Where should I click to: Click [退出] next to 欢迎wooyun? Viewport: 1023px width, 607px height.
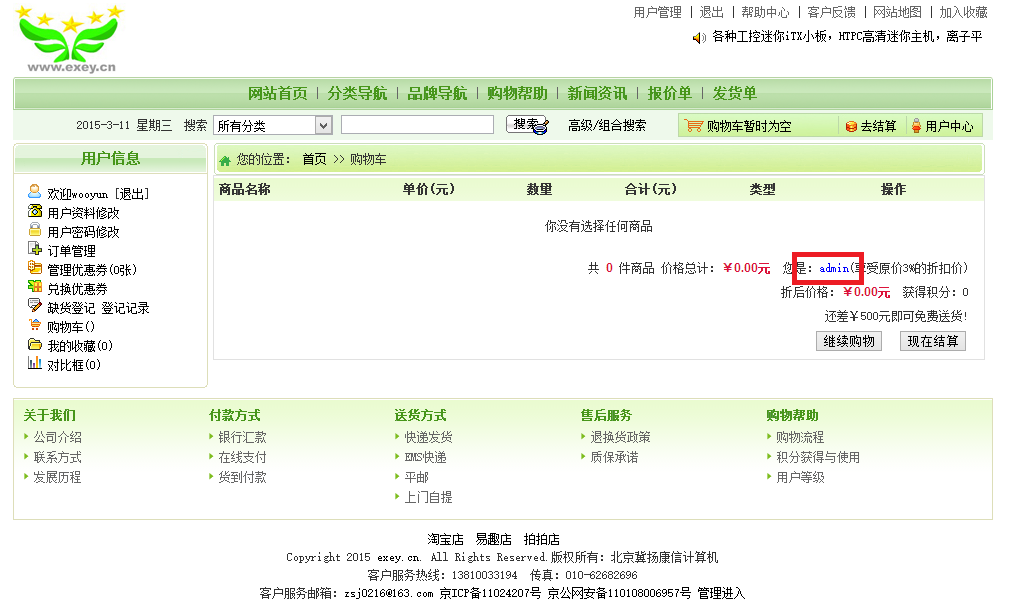[x=132, y=194]
